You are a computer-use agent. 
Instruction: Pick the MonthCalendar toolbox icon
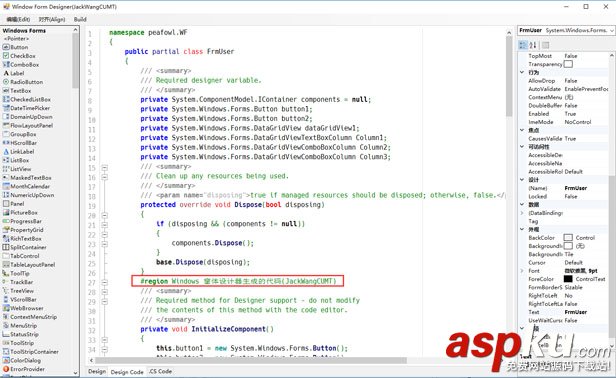pos(6,186)
